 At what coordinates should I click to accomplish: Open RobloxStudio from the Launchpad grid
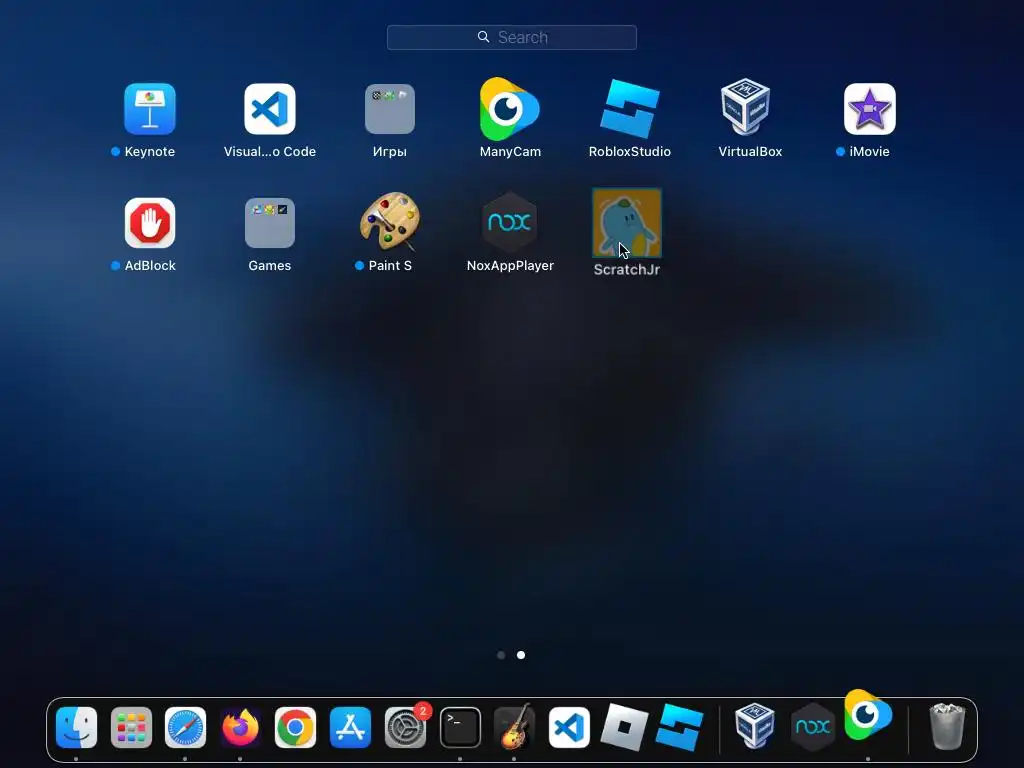[x=630, y=109]
